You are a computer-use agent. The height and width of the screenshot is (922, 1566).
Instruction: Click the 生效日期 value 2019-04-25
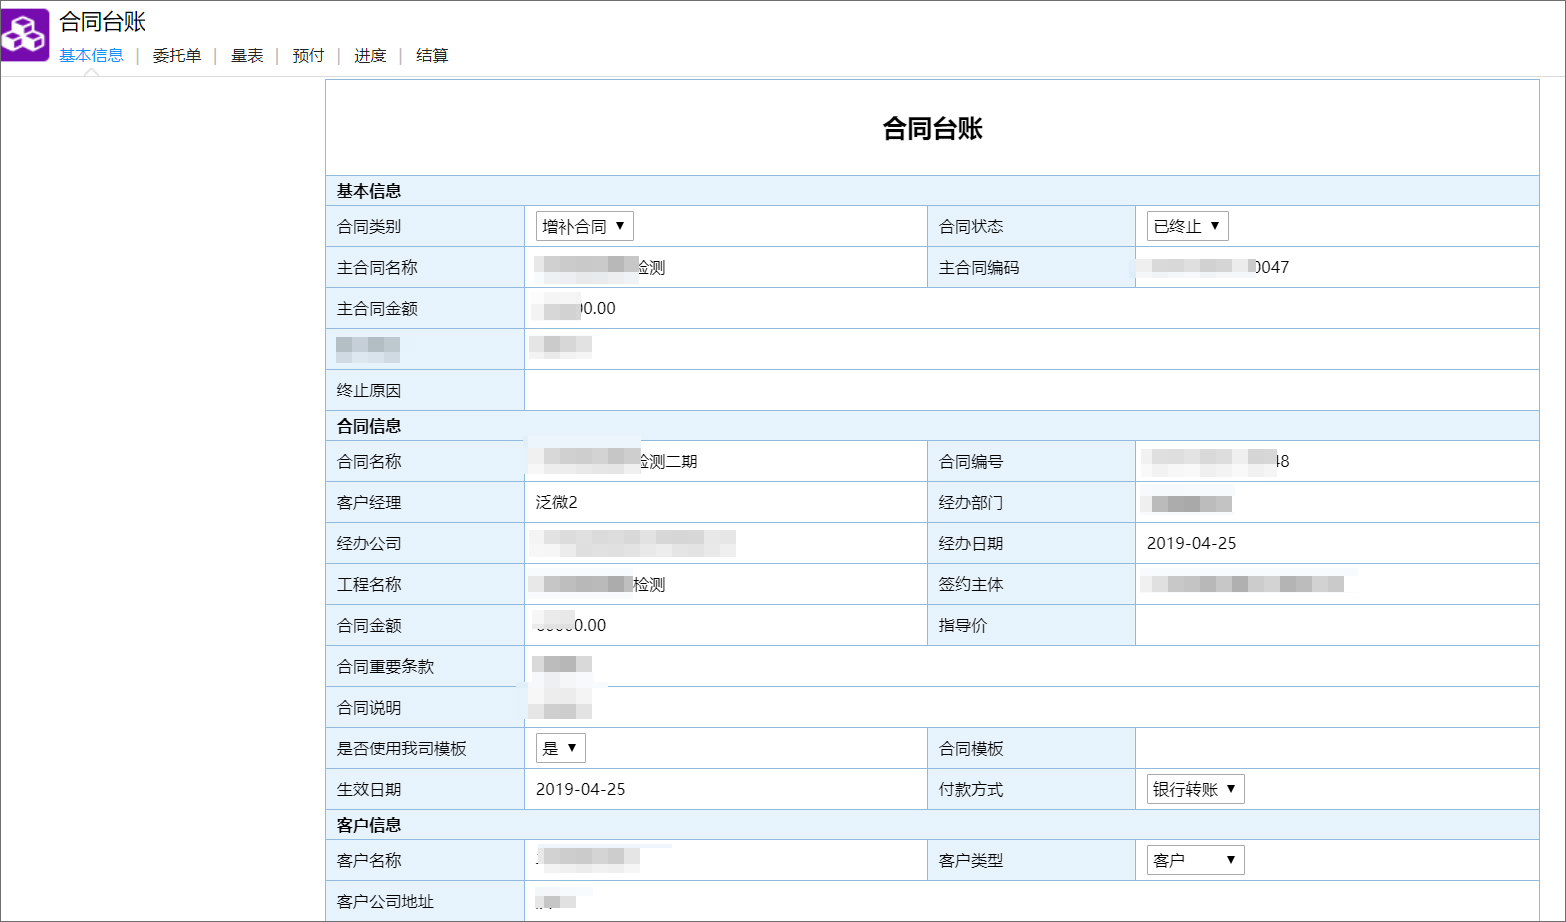(580, 789)
